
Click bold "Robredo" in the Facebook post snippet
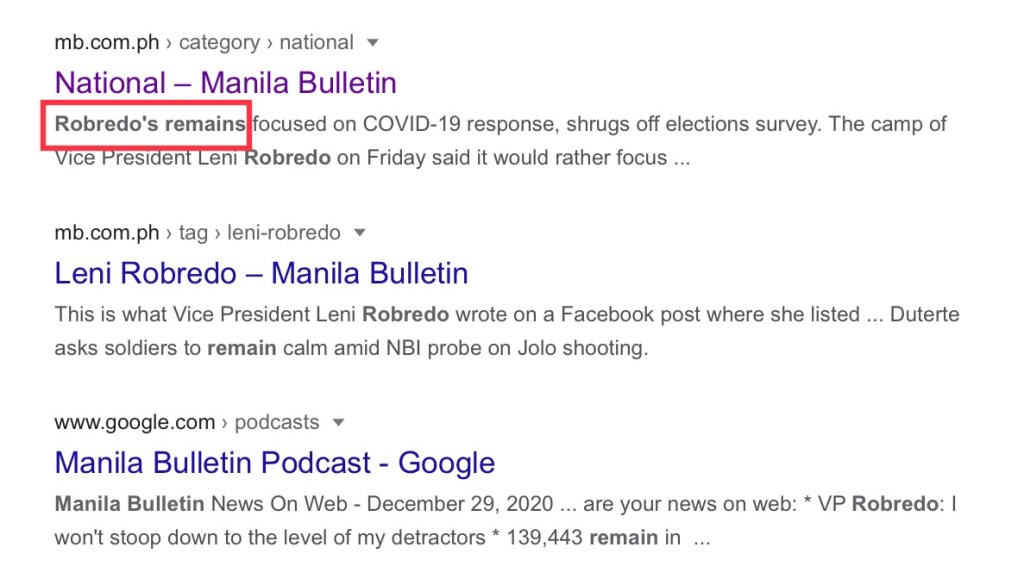[405, 315]
